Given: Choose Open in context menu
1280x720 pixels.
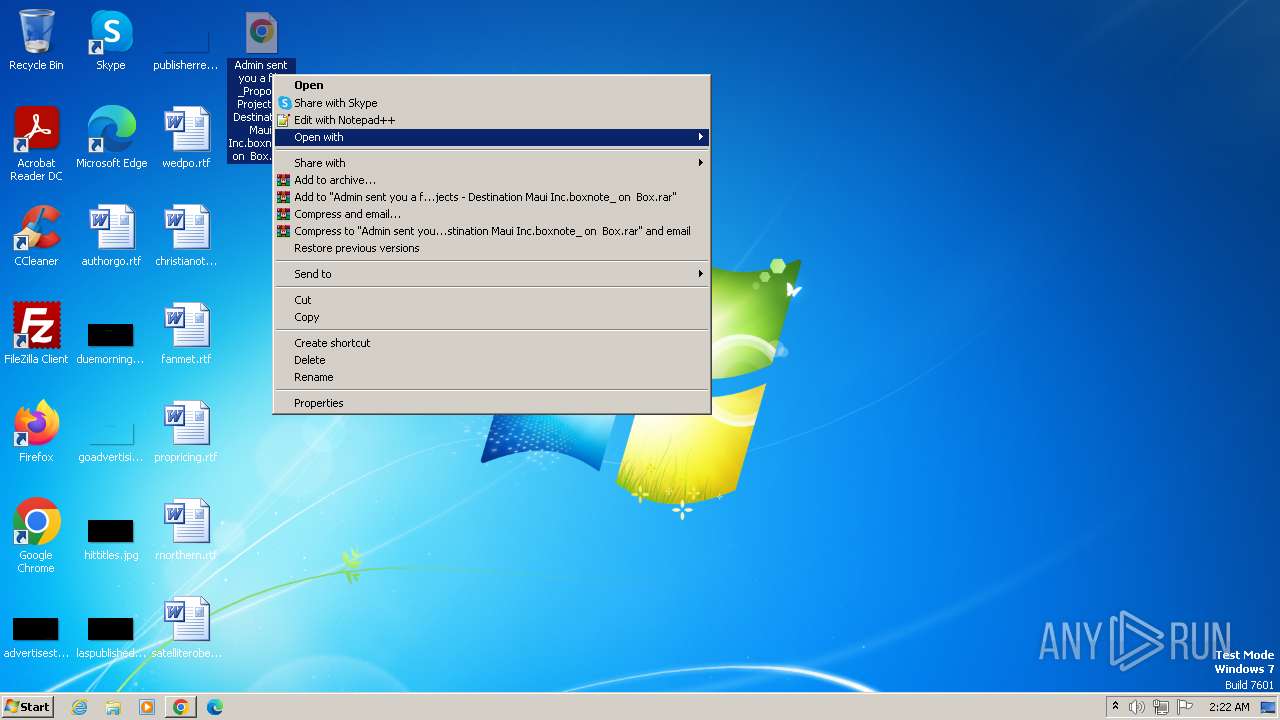Looking at the screenshot, I should tap(492, 86).
